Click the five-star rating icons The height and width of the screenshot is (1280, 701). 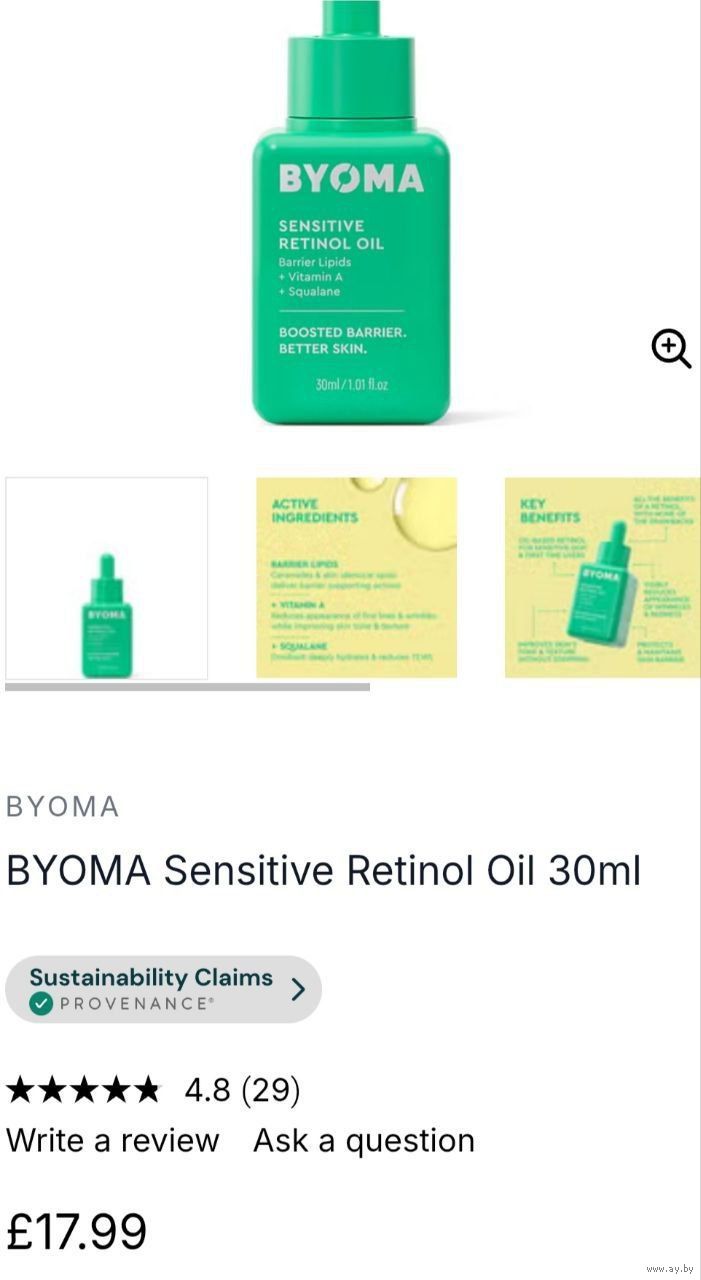point(83,1090)
